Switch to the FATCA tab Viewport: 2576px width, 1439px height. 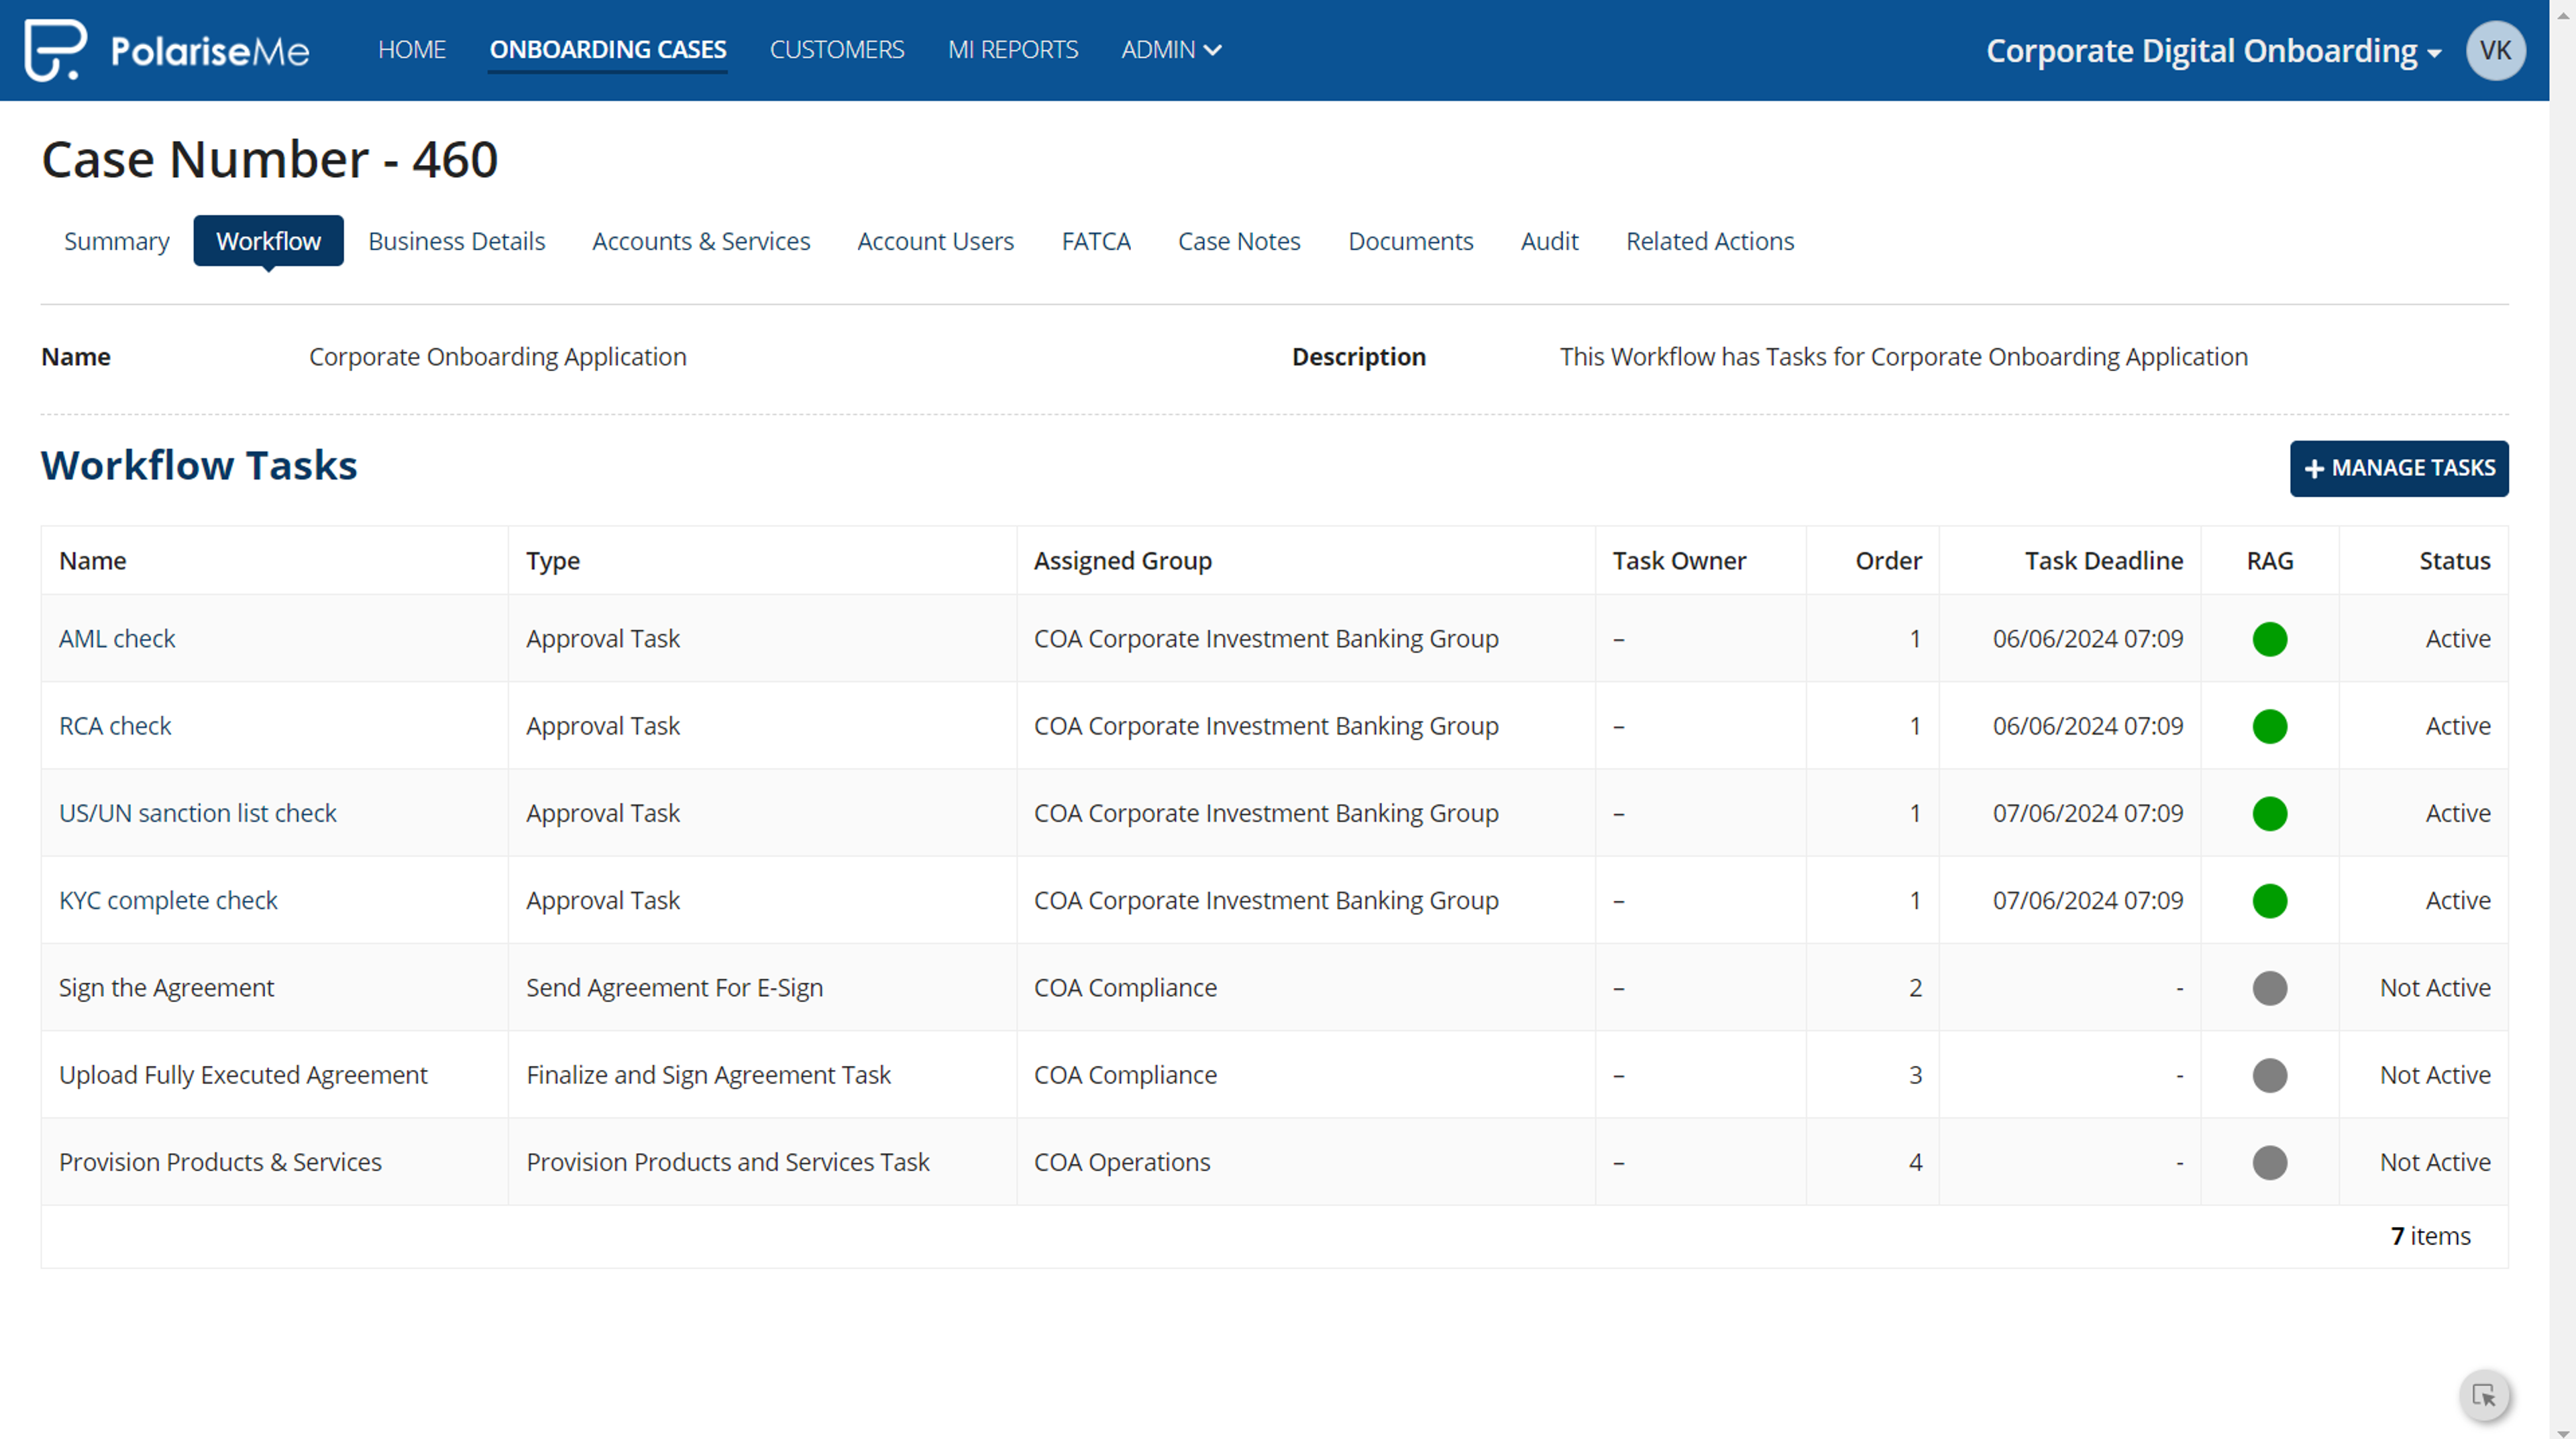pyautogui.click(x=1096, y=241)
